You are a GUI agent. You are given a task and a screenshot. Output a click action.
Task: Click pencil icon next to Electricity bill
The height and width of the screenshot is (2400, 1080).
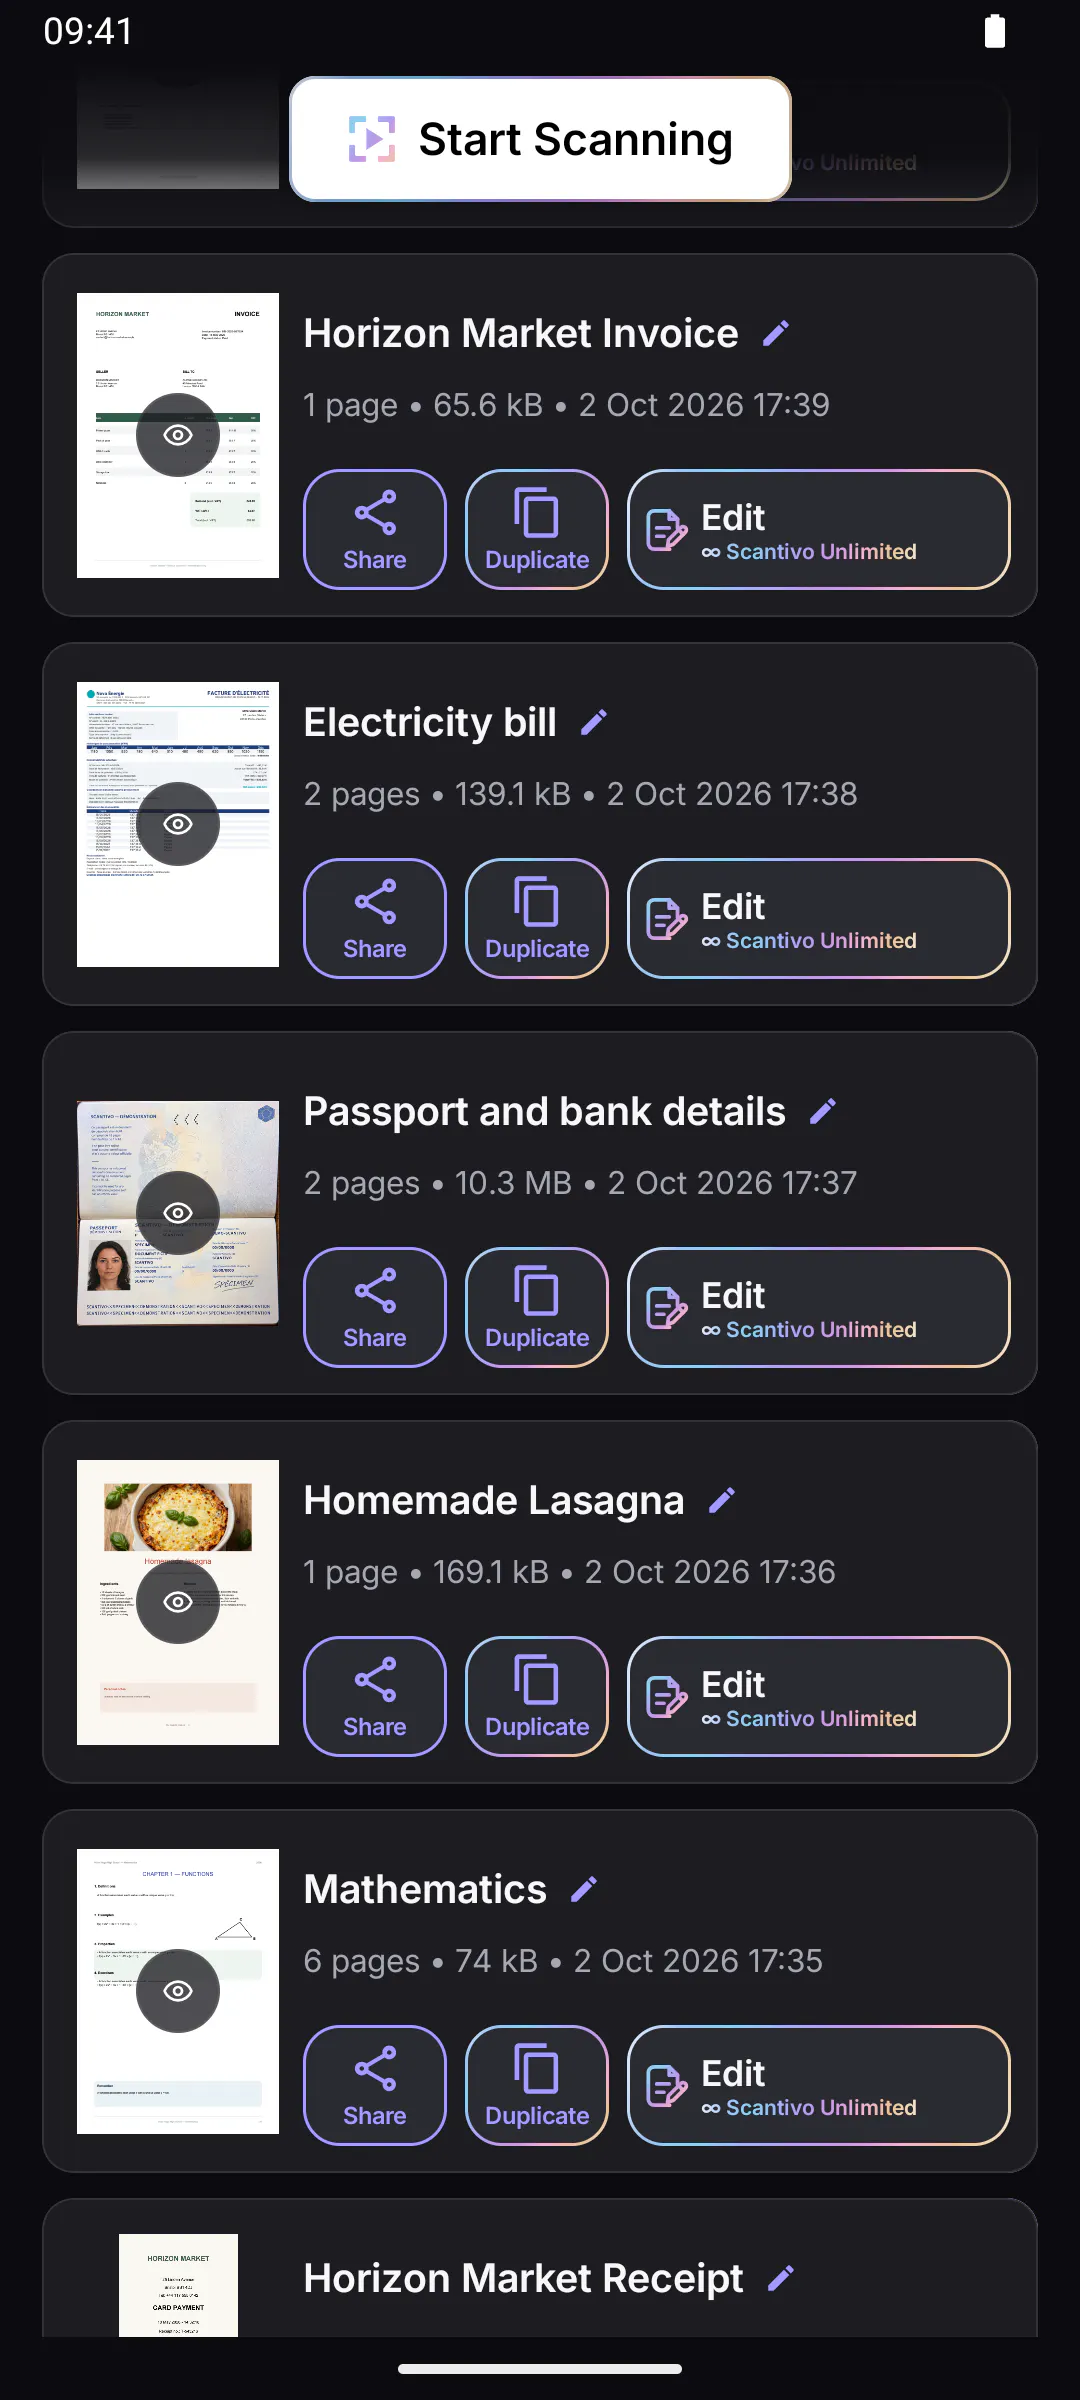click(594, 722)
